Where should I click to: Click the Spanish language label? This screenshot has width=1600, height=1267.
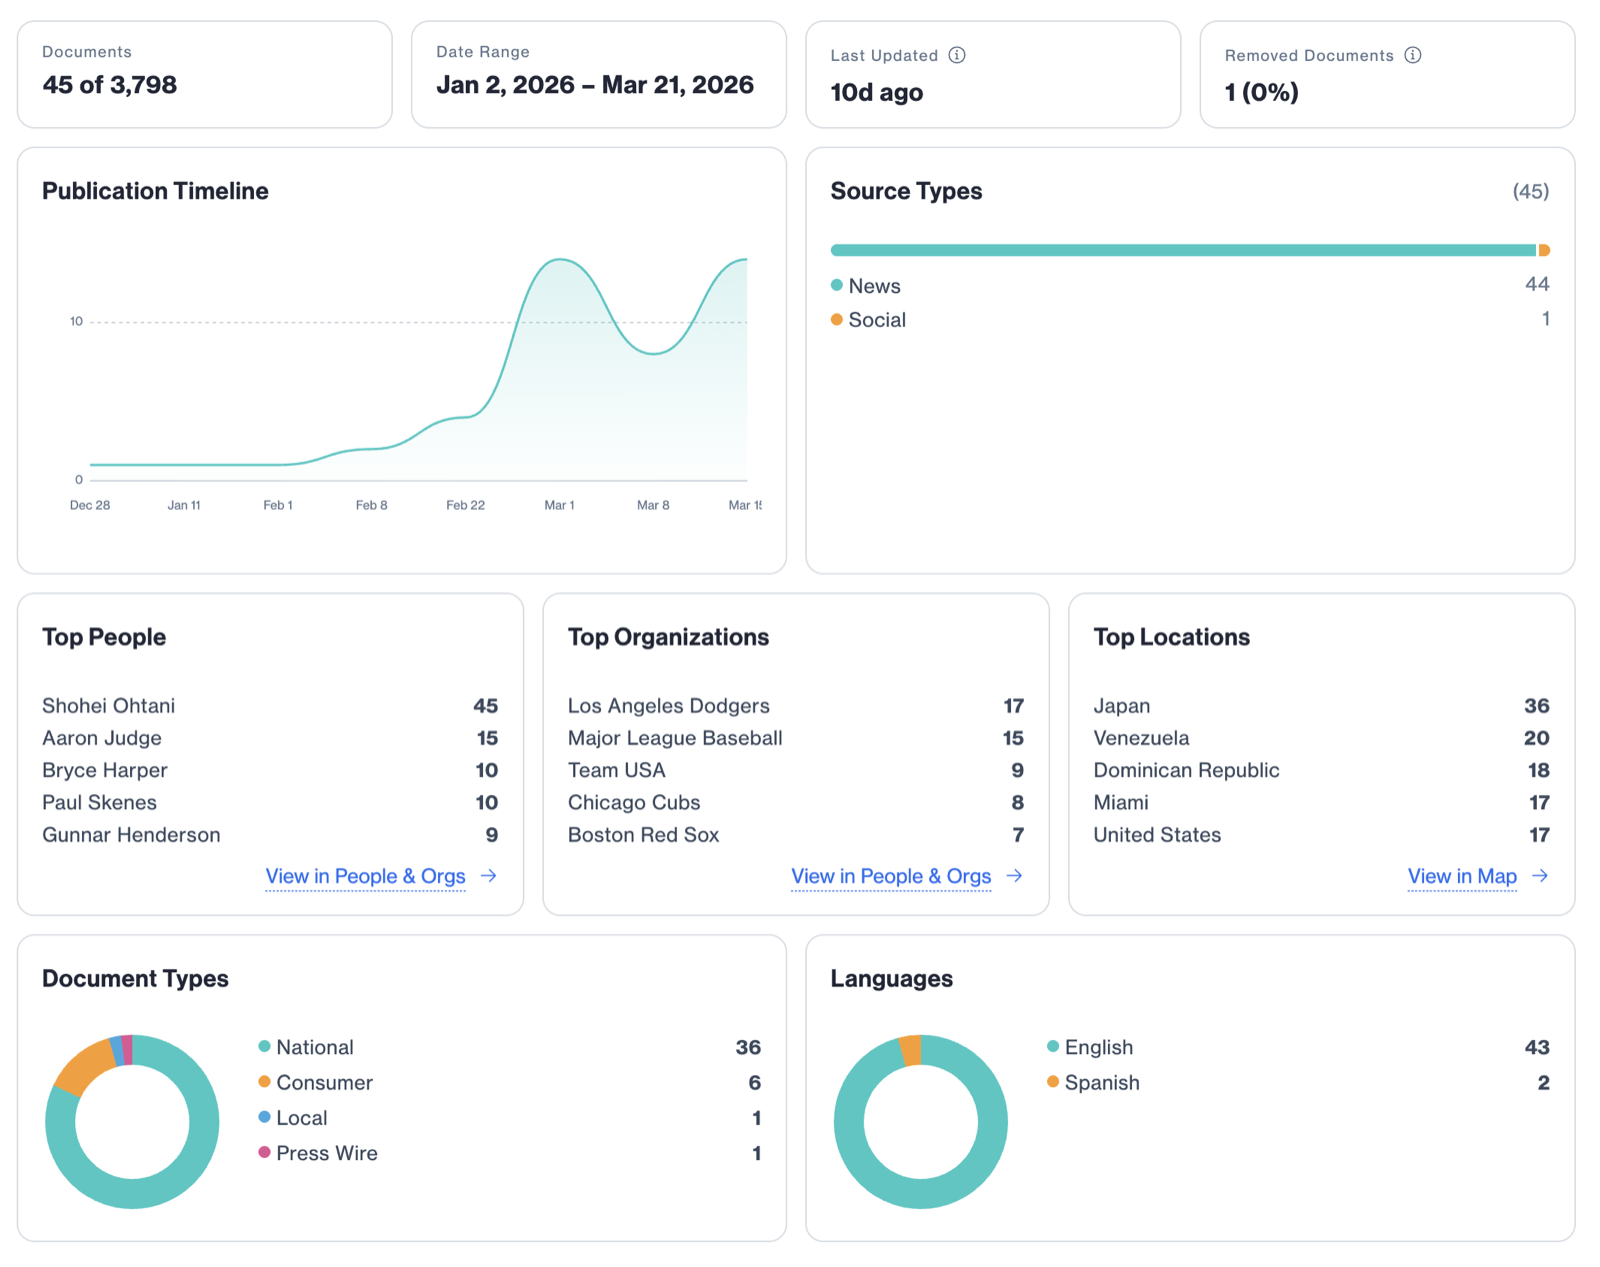[x=1102, y=1082]
